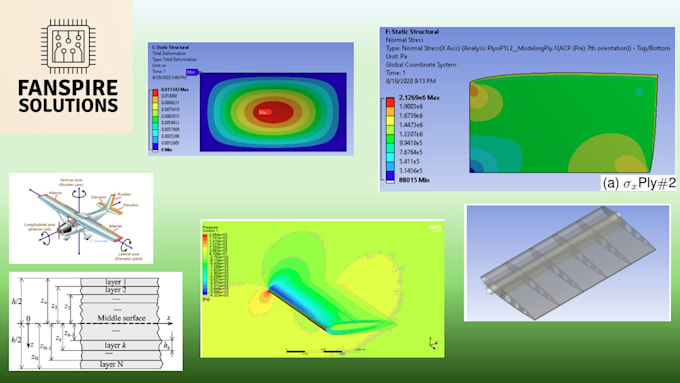Image resolution: width=680 pixels, height=383 pixels.
Task: Open the transparent wing structure CAD model
Action: tap(568, 263)
